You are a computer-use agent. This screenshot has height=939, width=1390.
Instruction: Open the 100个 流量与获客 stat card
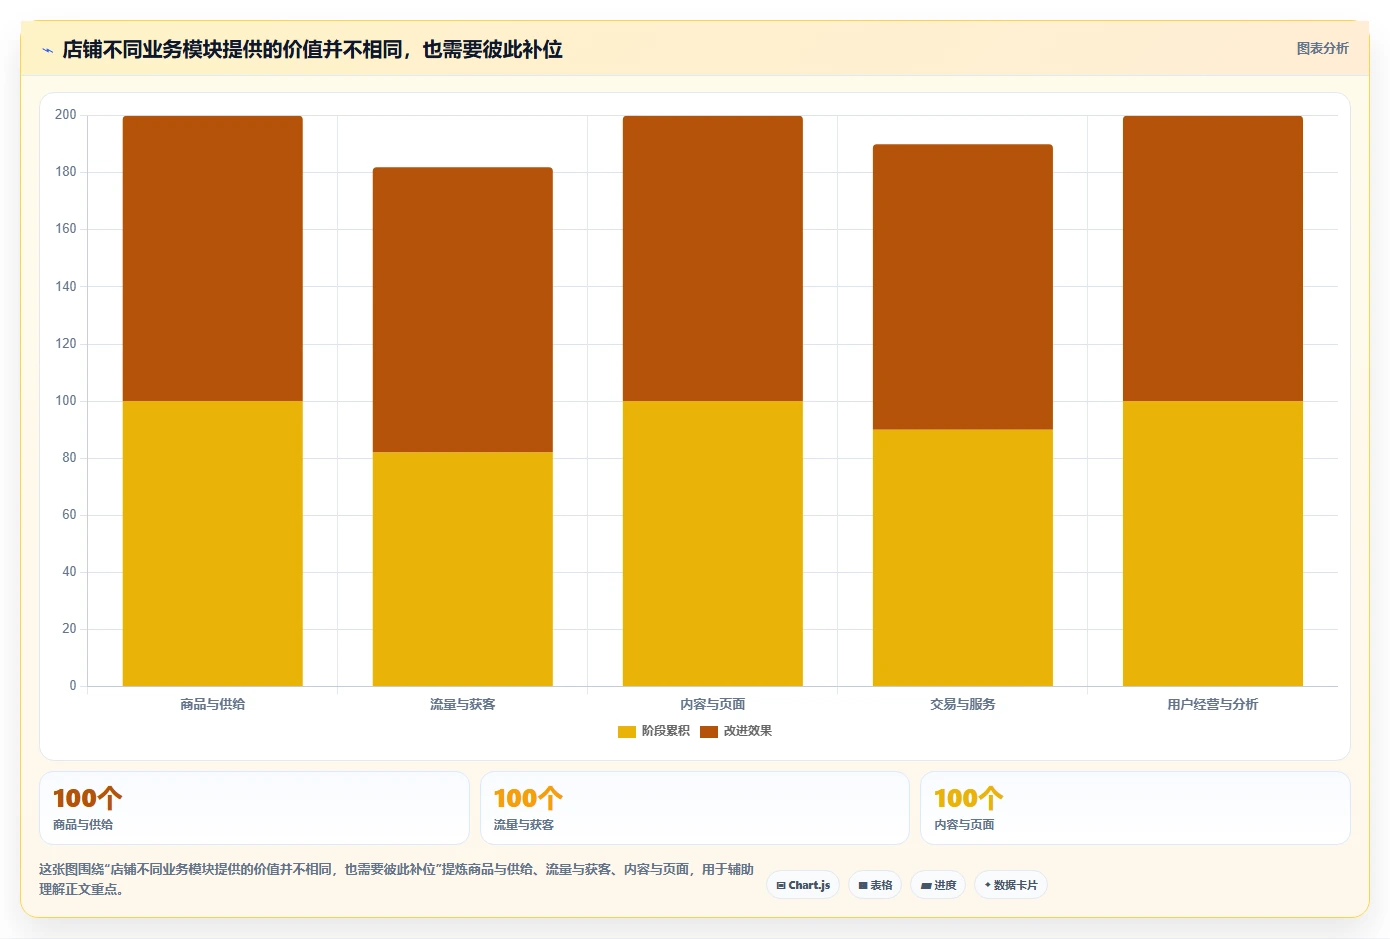[695, 808]
